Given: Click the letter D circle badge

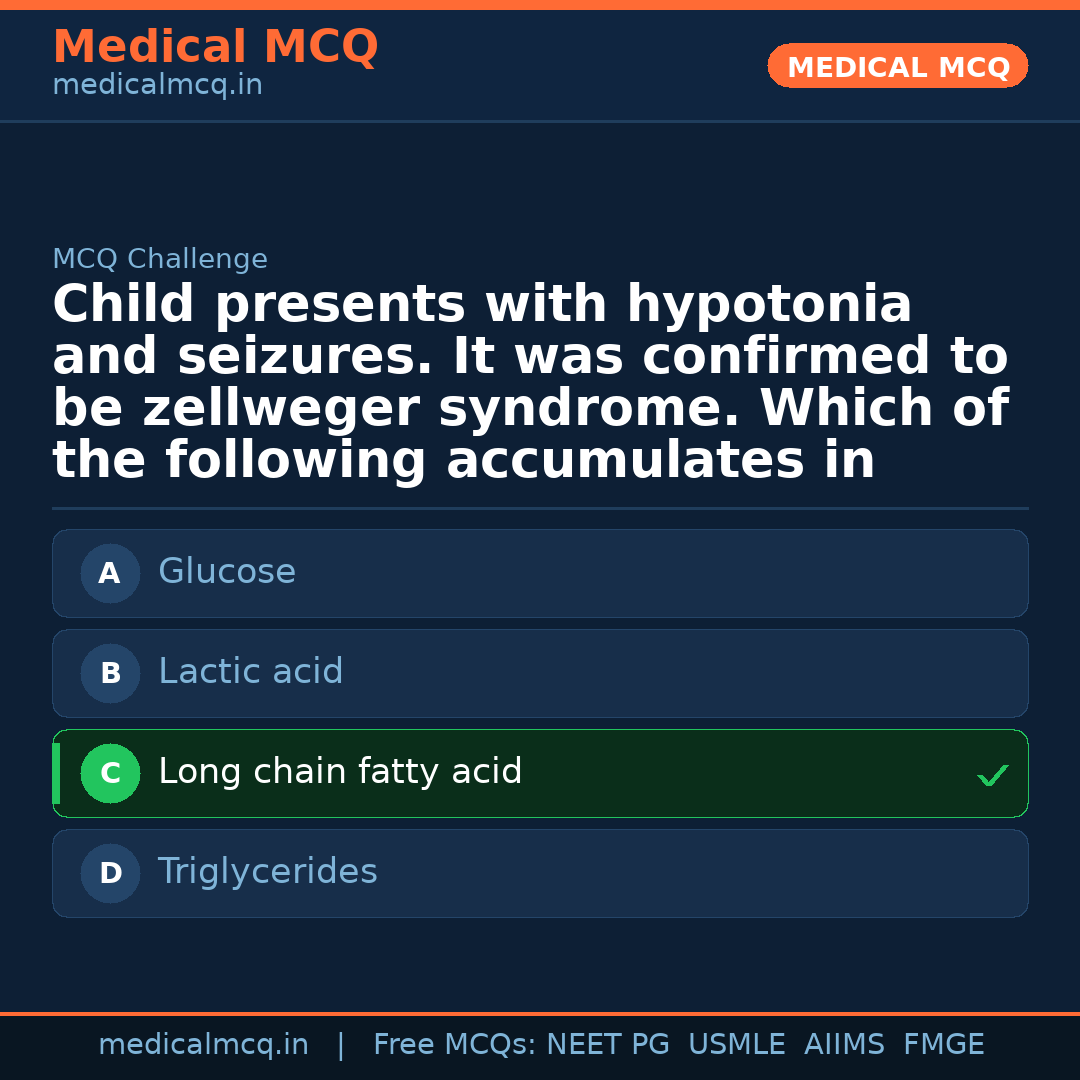Looking at the screenshot, I should tap(110, 873).
